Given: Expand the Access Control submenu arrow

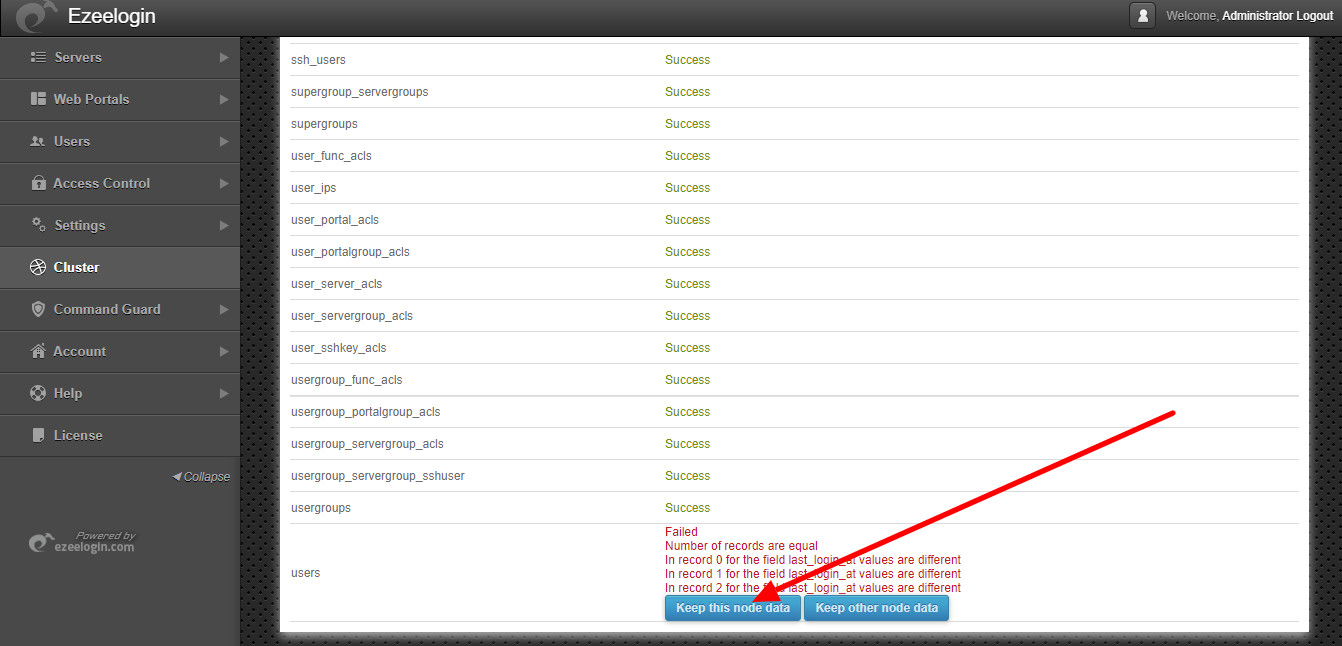Looking at the screenshot, I should pos(224,184).
